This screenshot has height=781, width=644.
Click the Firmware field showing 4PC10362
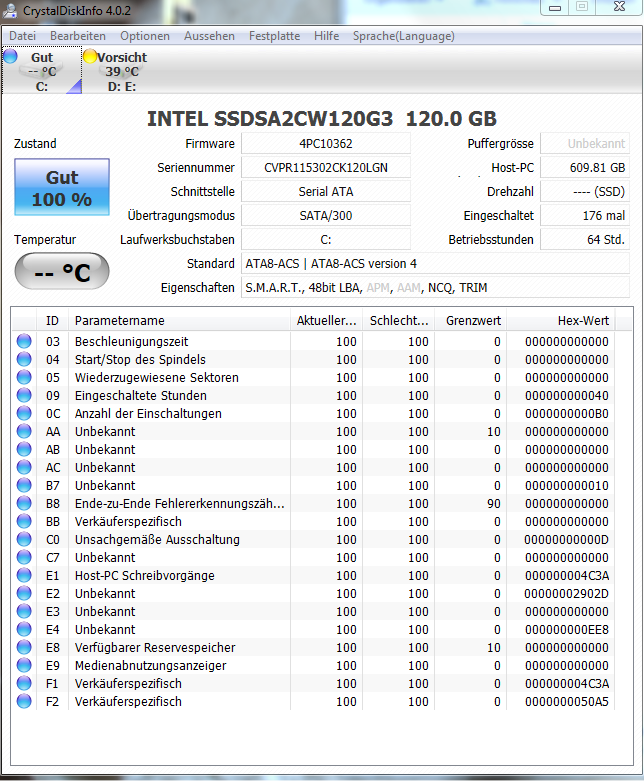(x=326, y=143)
